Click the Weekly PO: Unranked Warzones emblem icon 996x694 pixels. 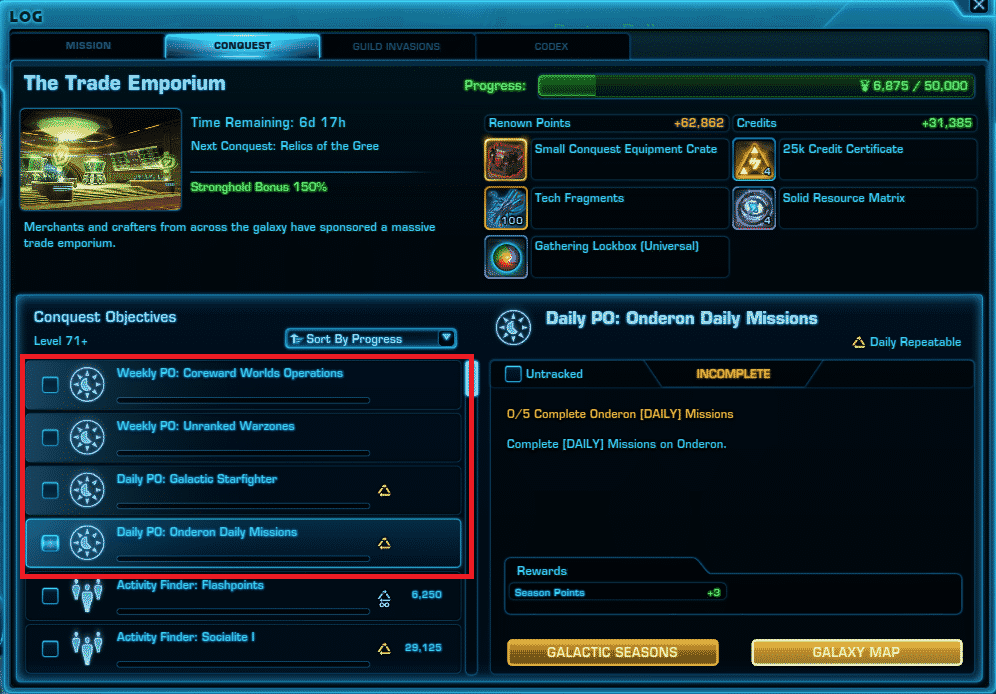coord(86,437)
